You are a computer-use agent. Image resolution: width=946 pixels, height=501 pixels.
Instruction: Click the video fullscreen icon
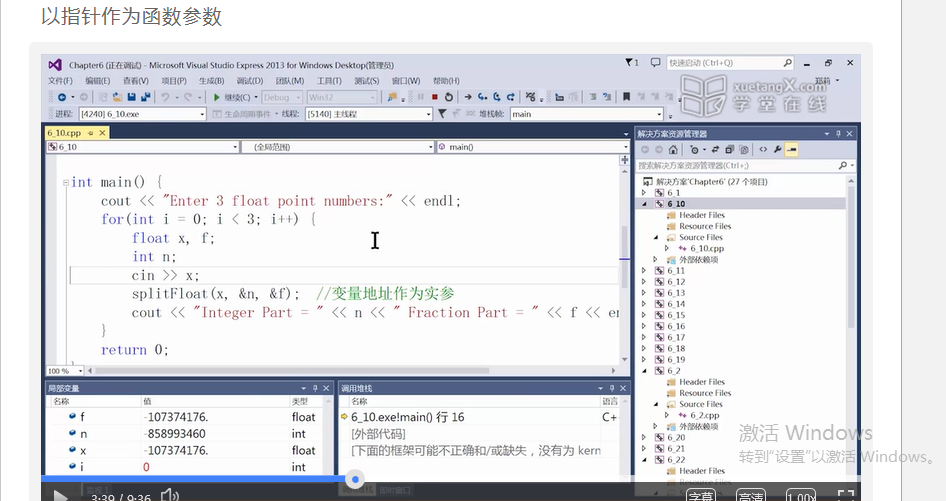(x=846, y=496)
